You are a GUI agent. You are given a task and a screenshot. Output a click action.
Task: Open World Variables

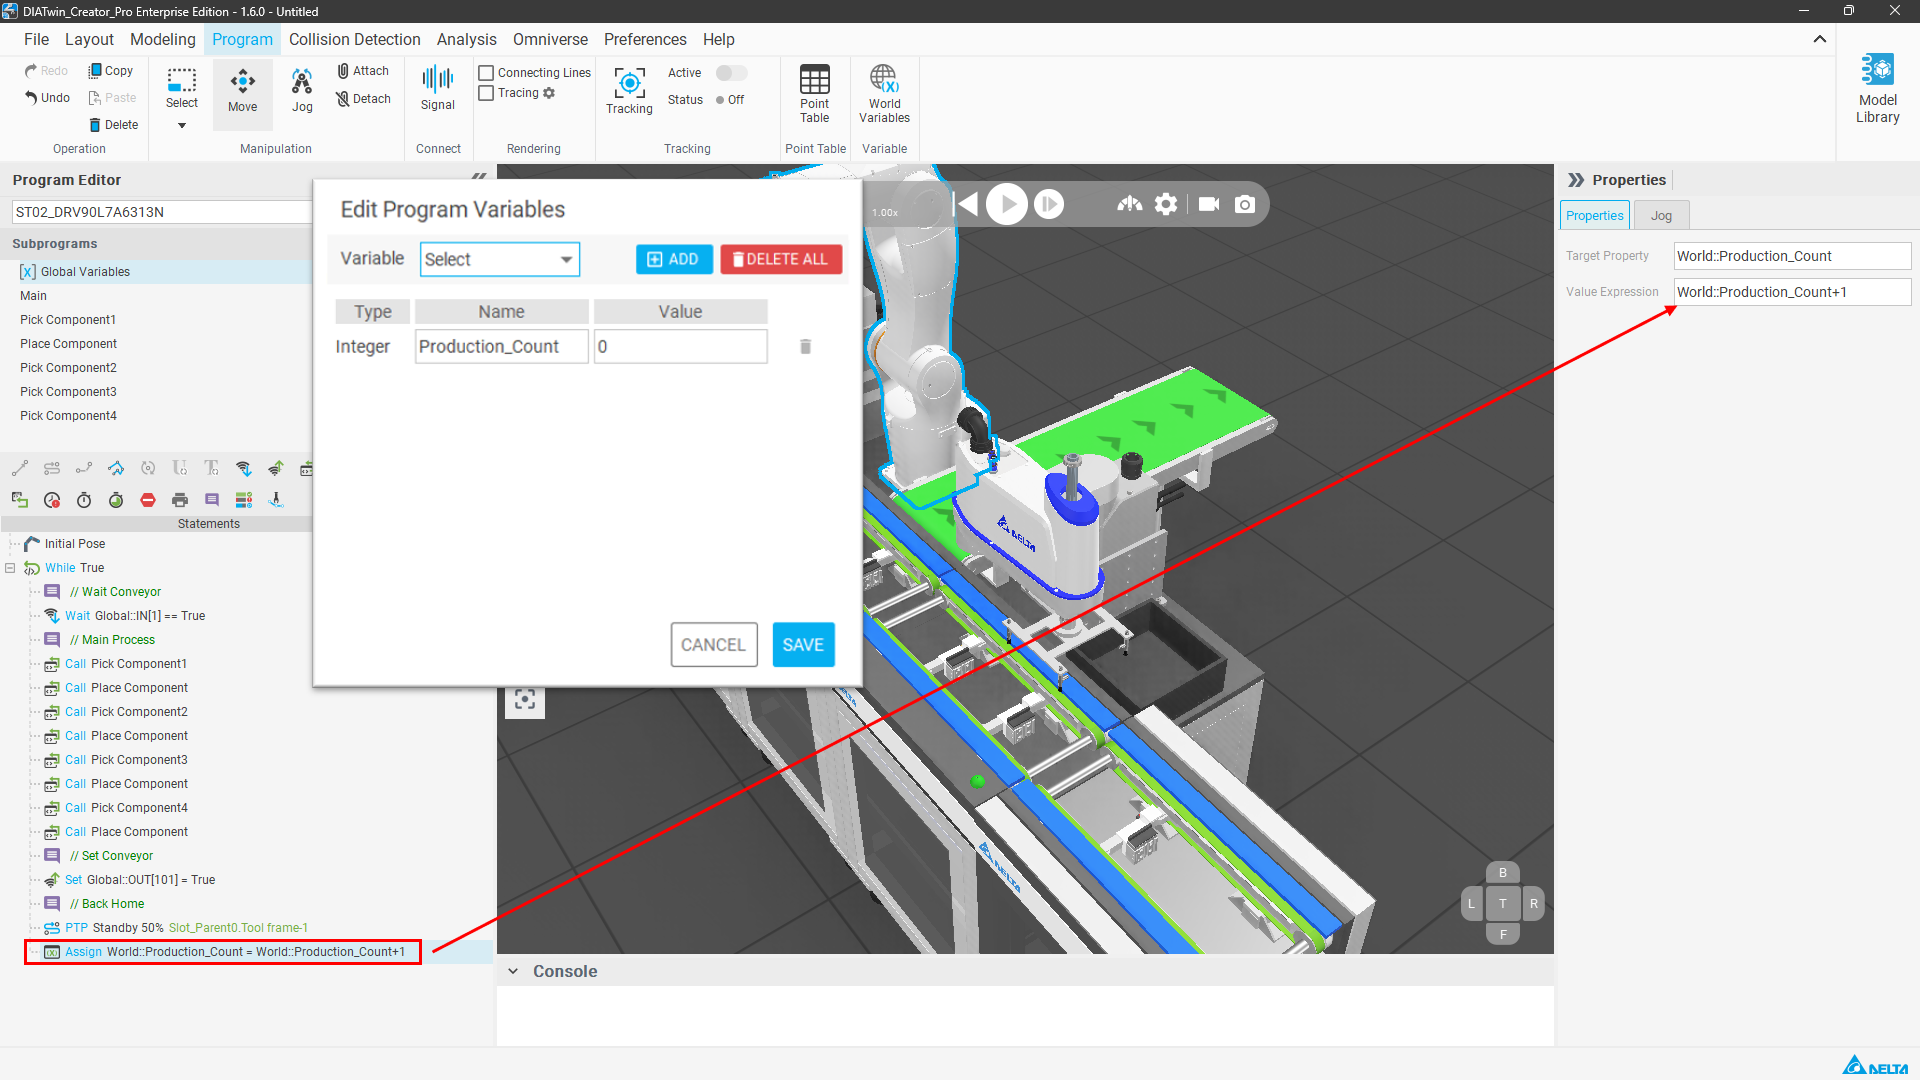(x=884, y=94)
